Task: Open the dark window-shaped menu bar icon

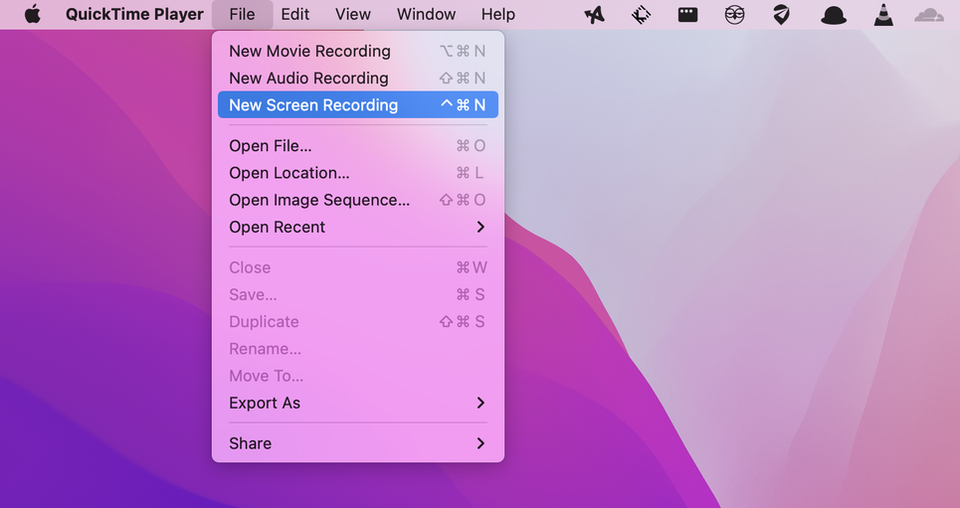Action: click(x=688, y=14)
